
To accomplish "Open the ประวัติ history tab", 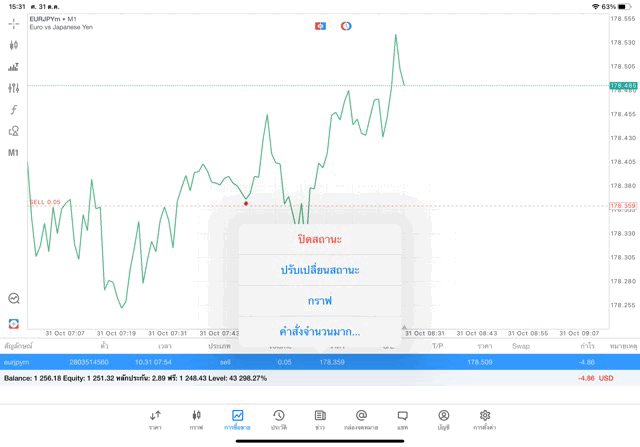I will pos(279,419).
